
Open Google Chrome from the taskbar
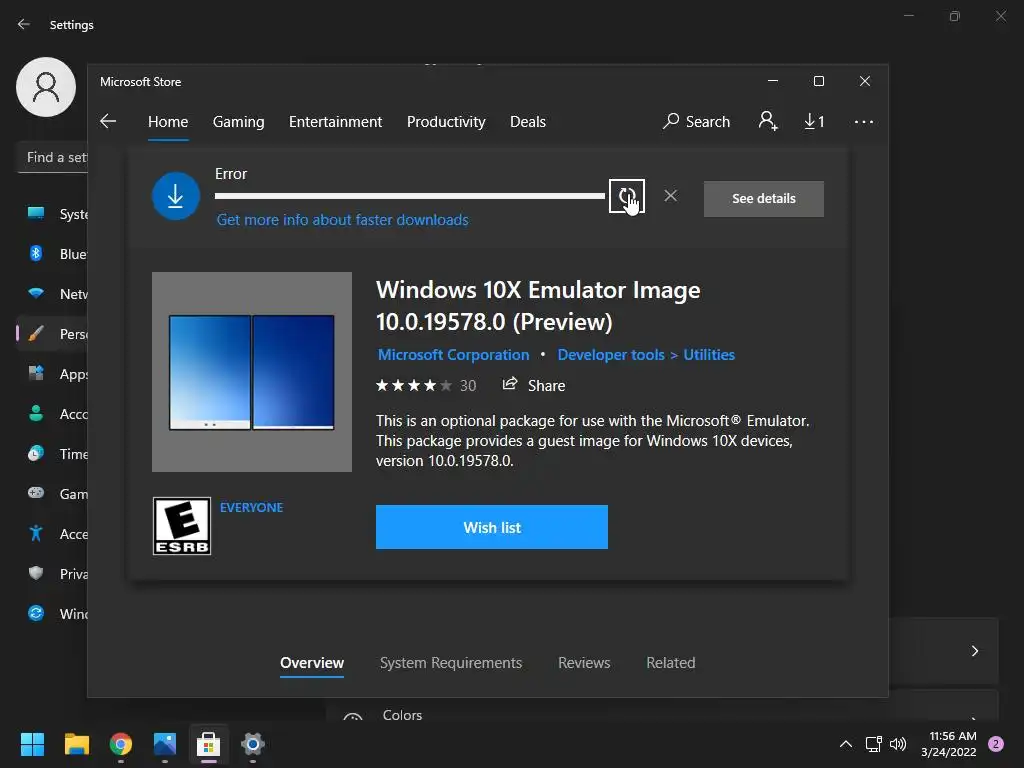click(121, 744)
